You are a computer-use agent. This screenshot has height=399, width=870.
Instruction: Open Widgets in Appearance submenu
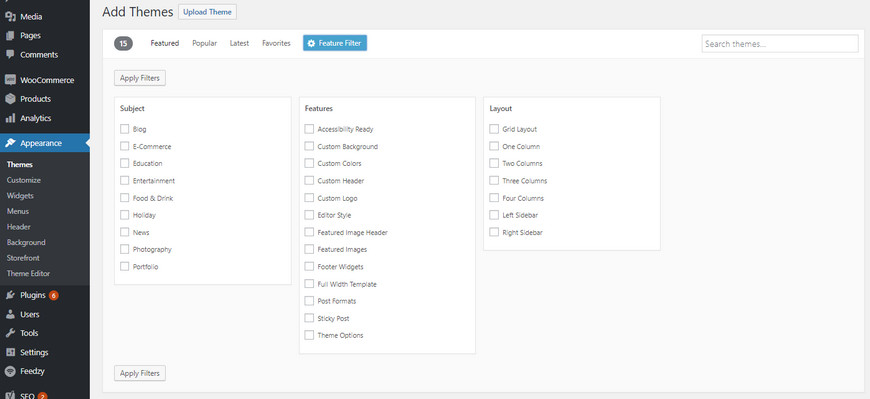(x=20, y=196)
